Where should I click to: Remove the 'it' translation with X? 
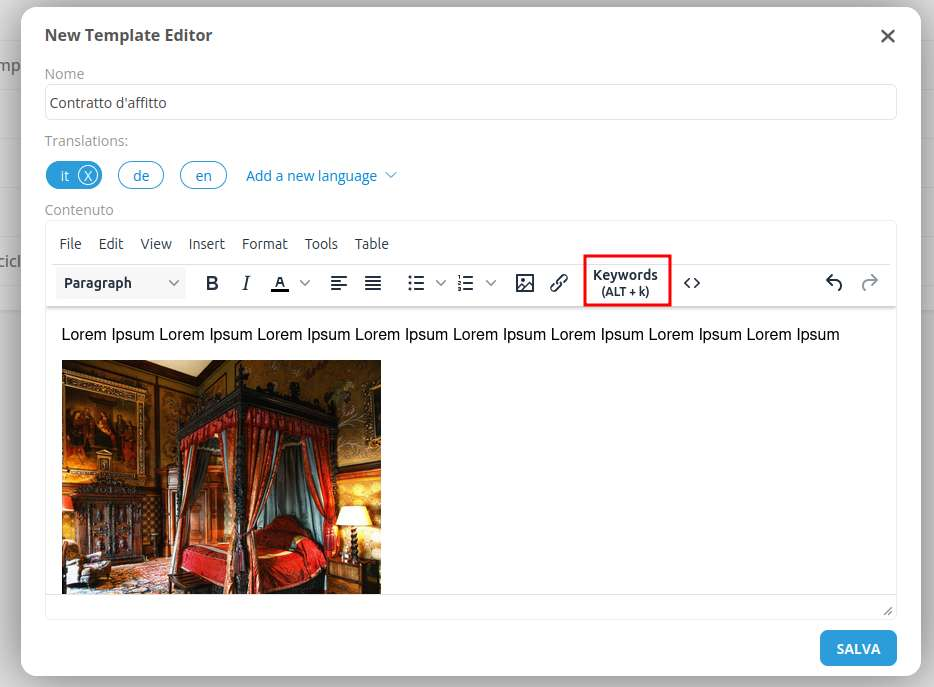click(88, 176)
